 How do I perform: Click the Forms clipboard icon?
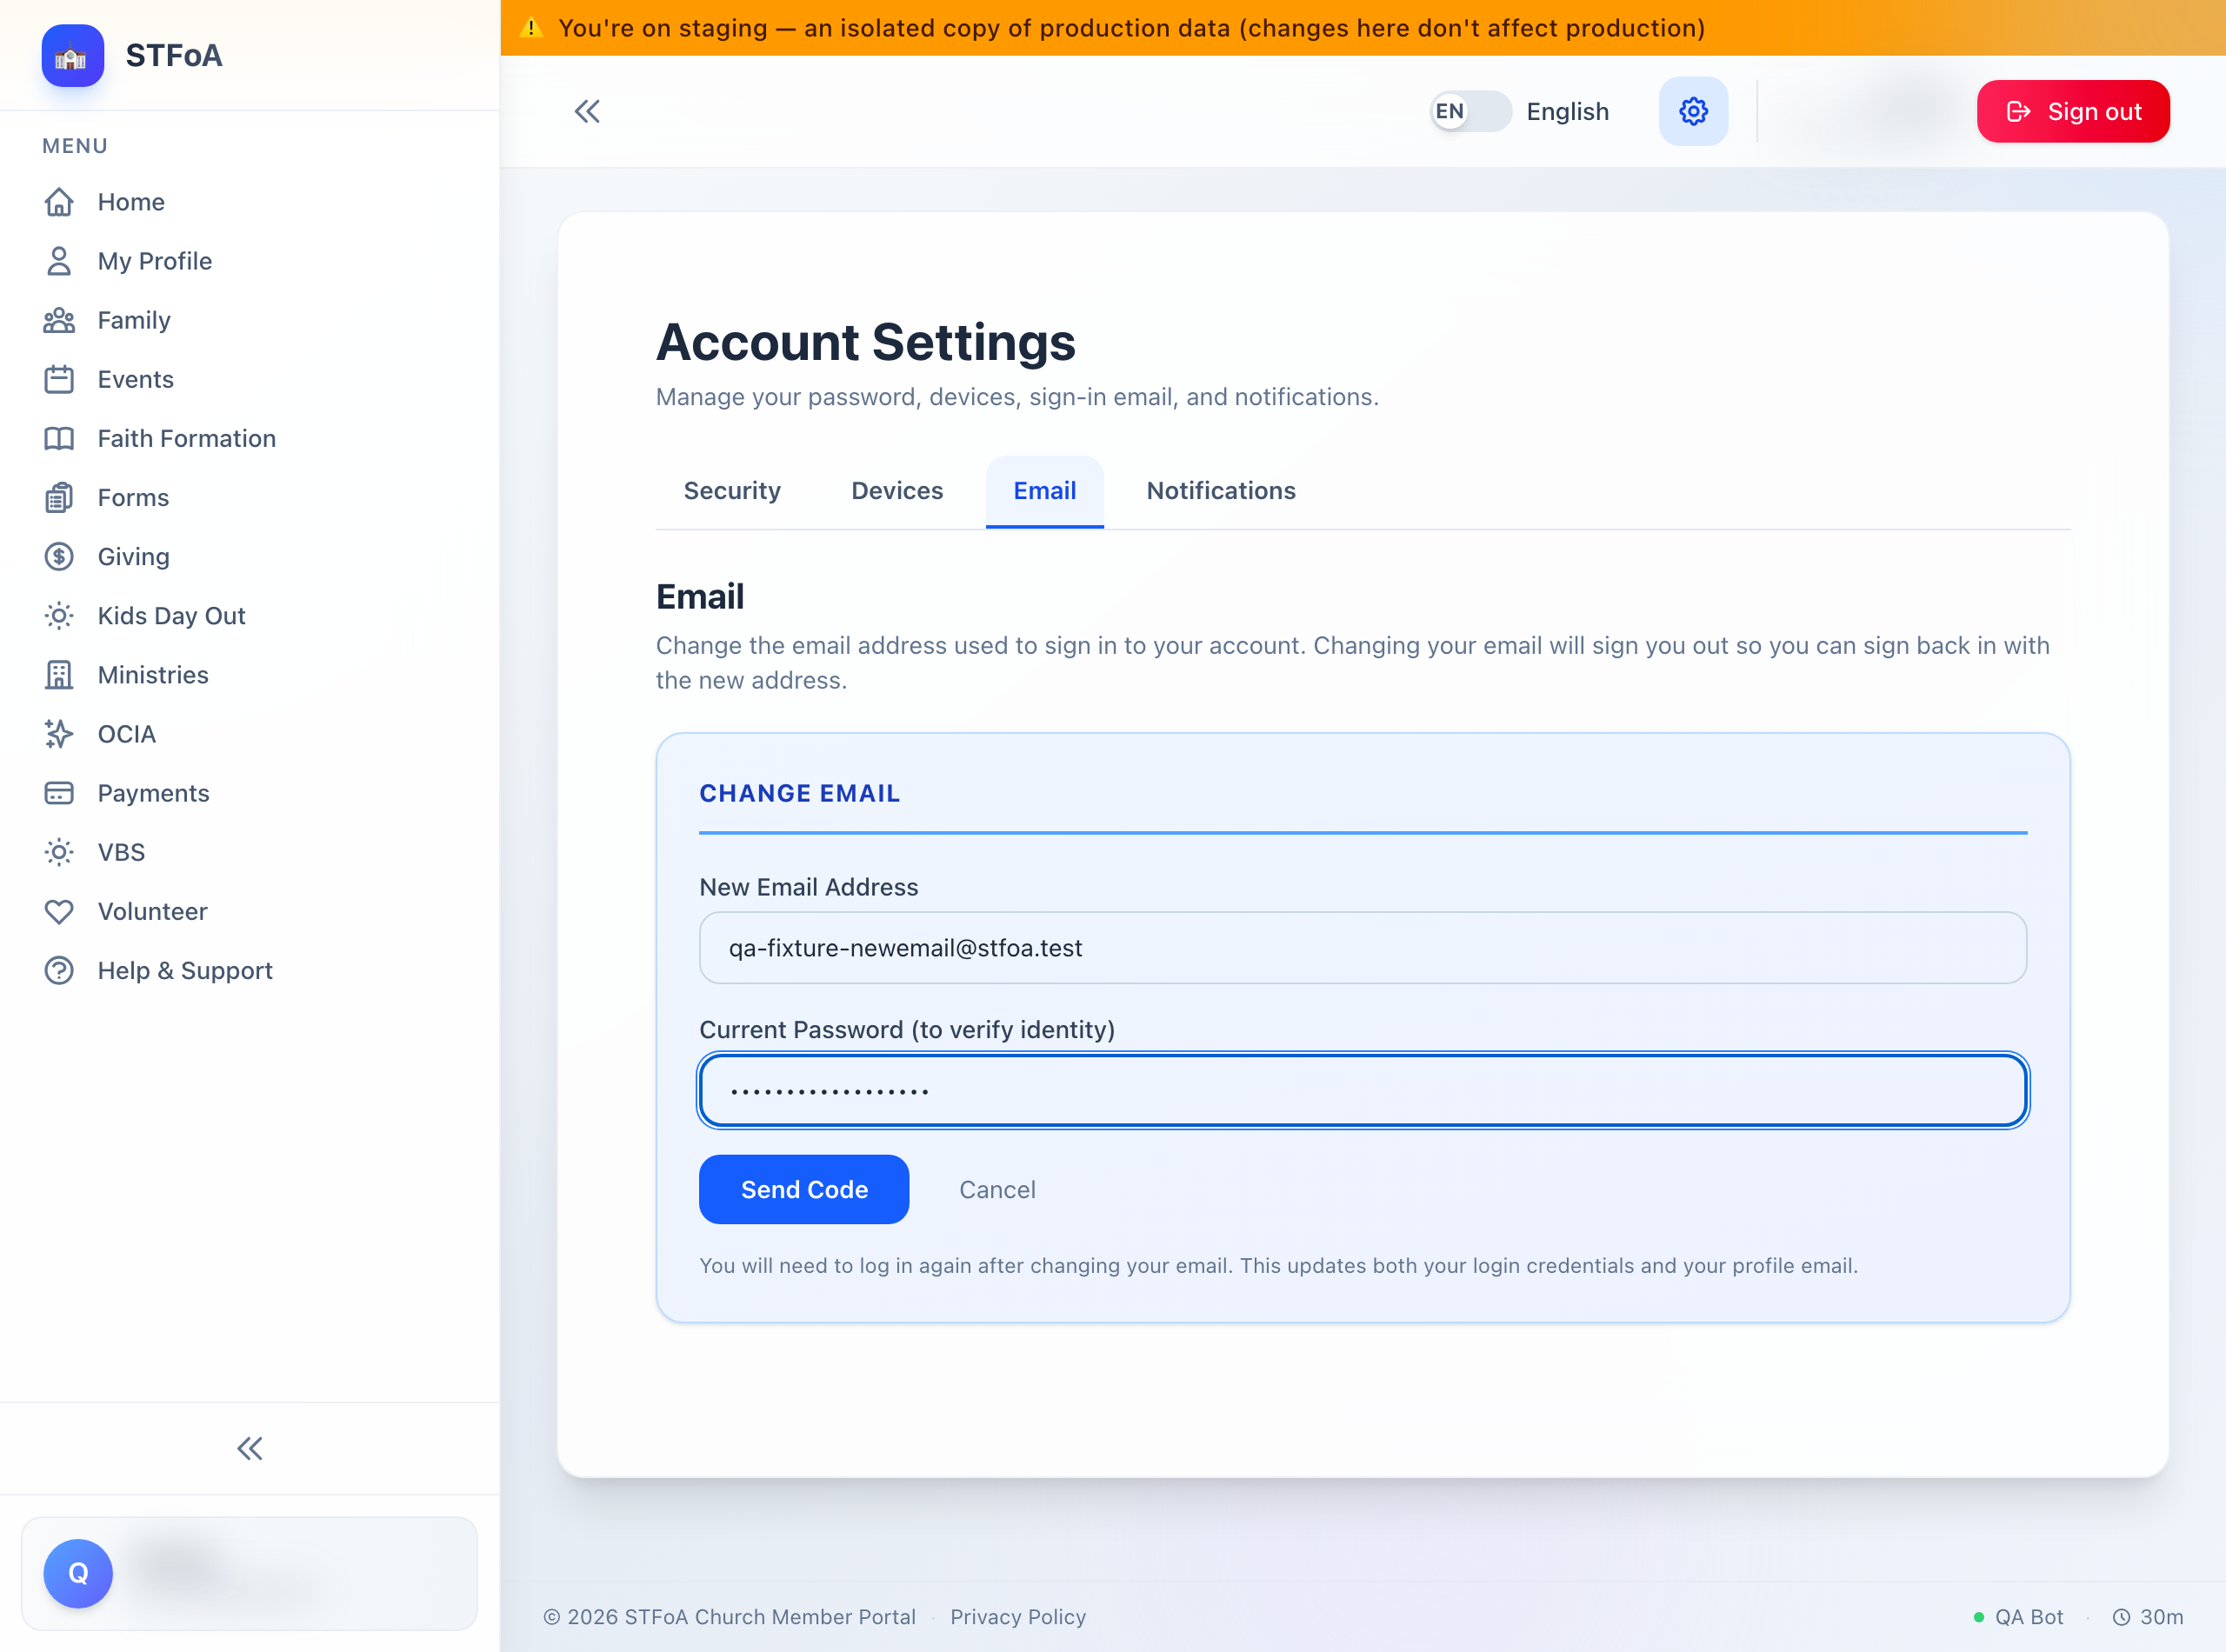tap(59, 497)
